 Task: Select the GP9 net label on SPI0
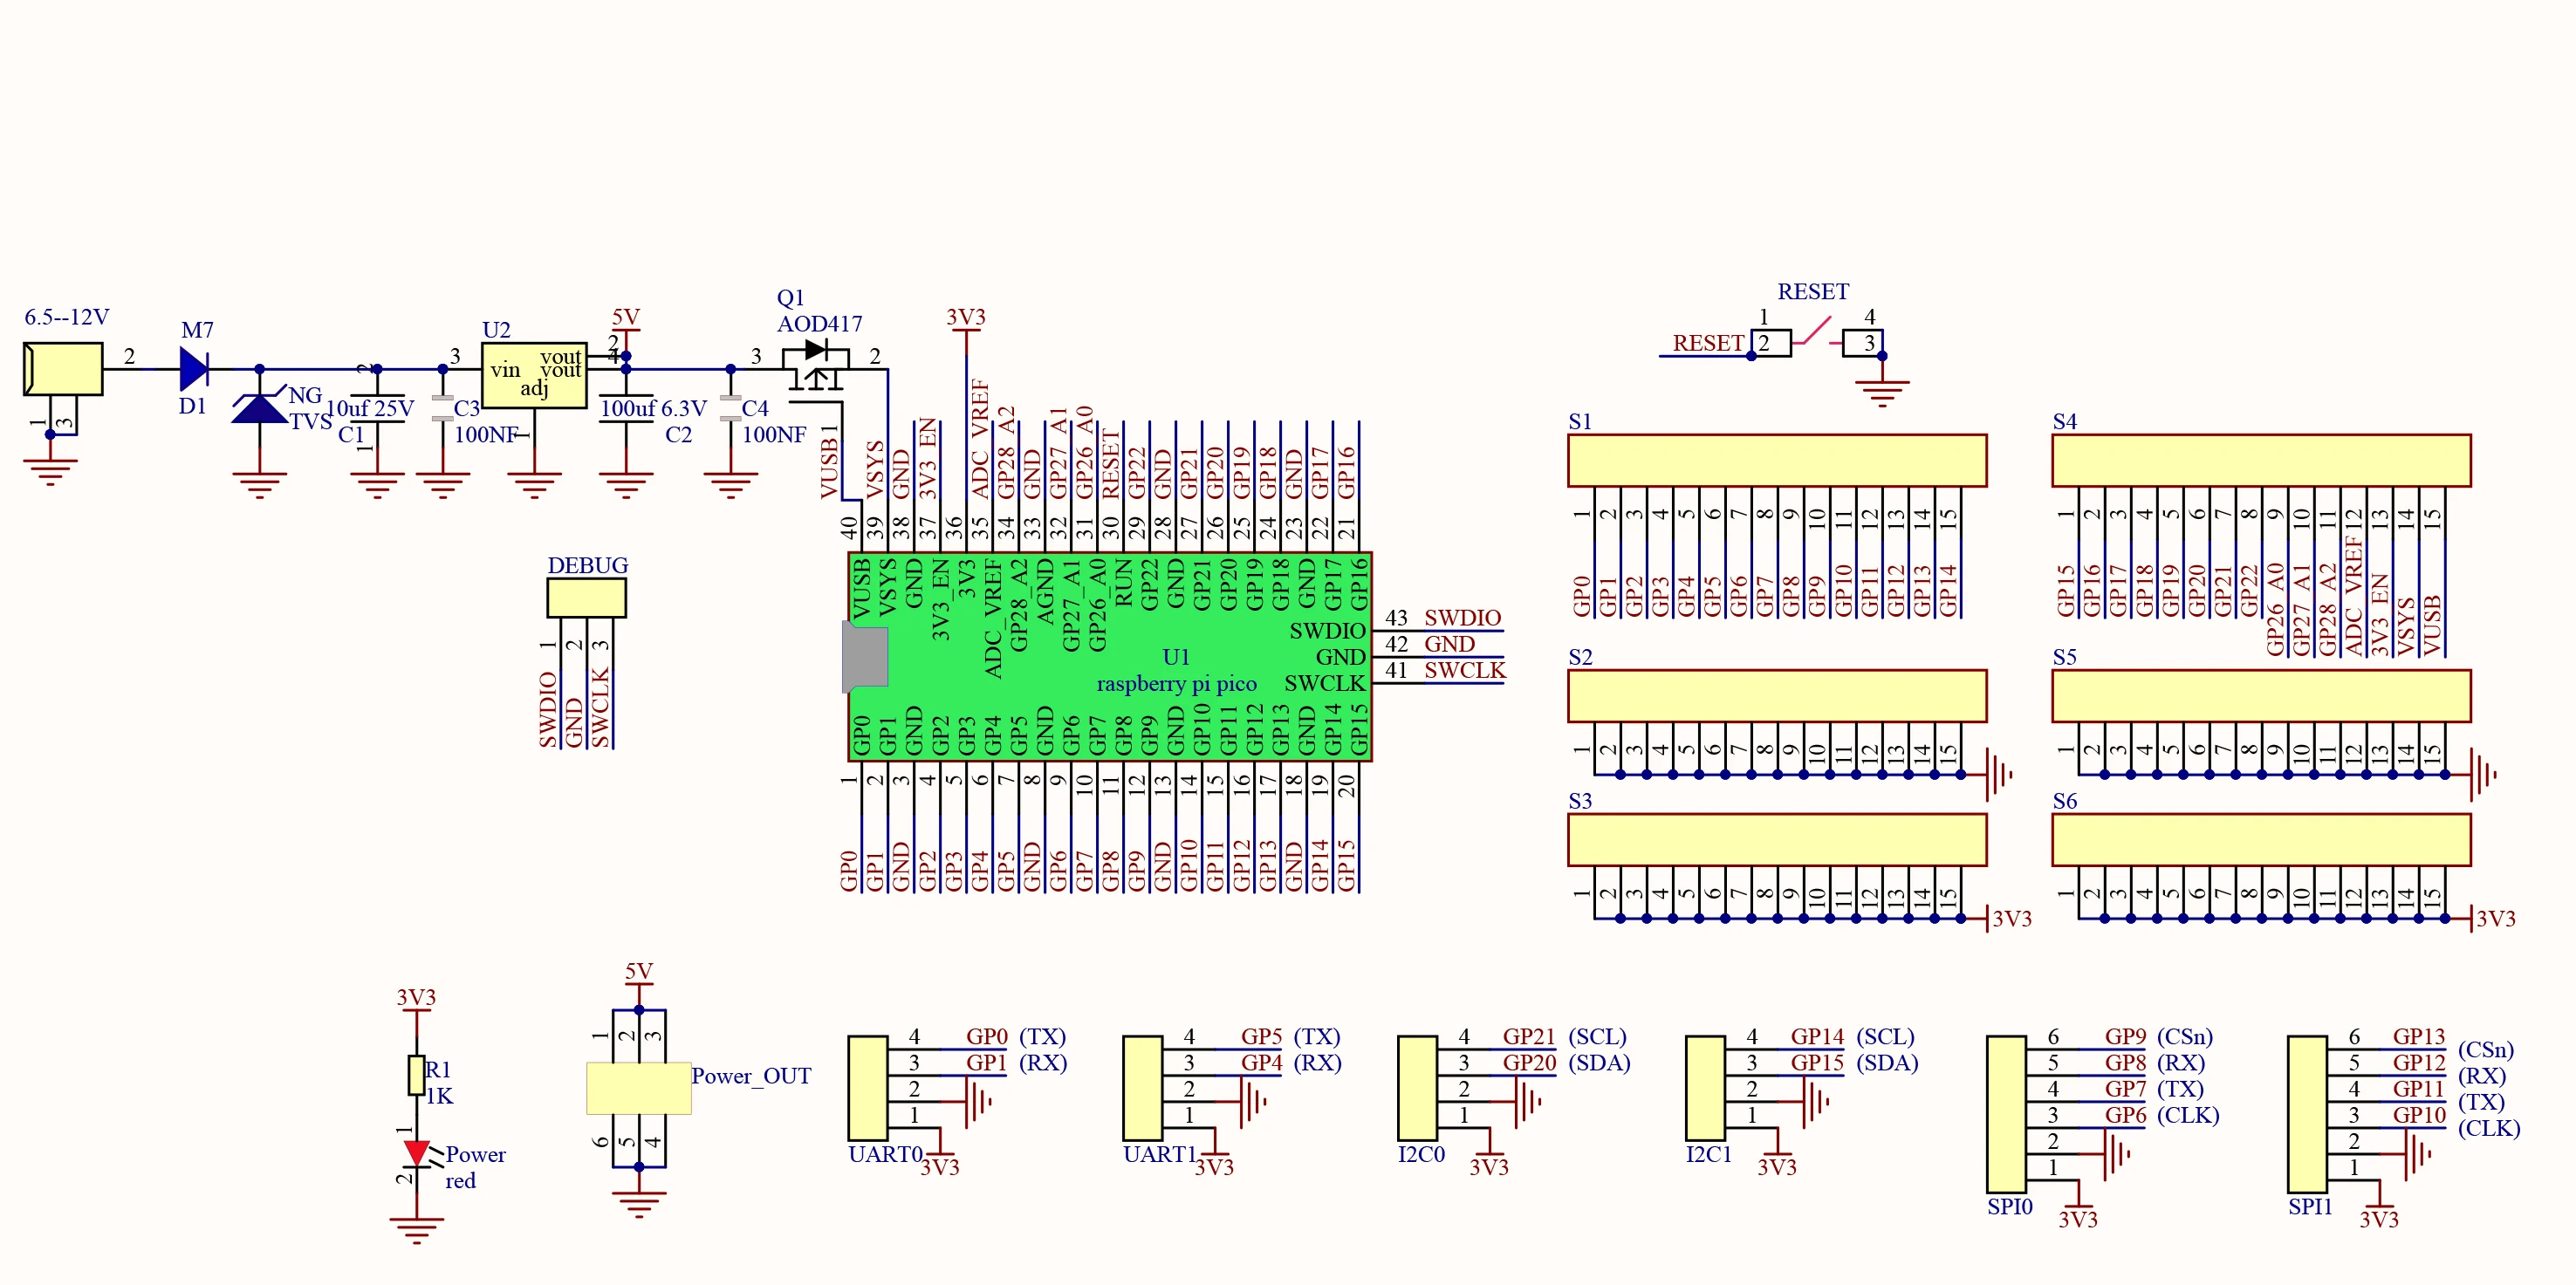(2125, 1036)
